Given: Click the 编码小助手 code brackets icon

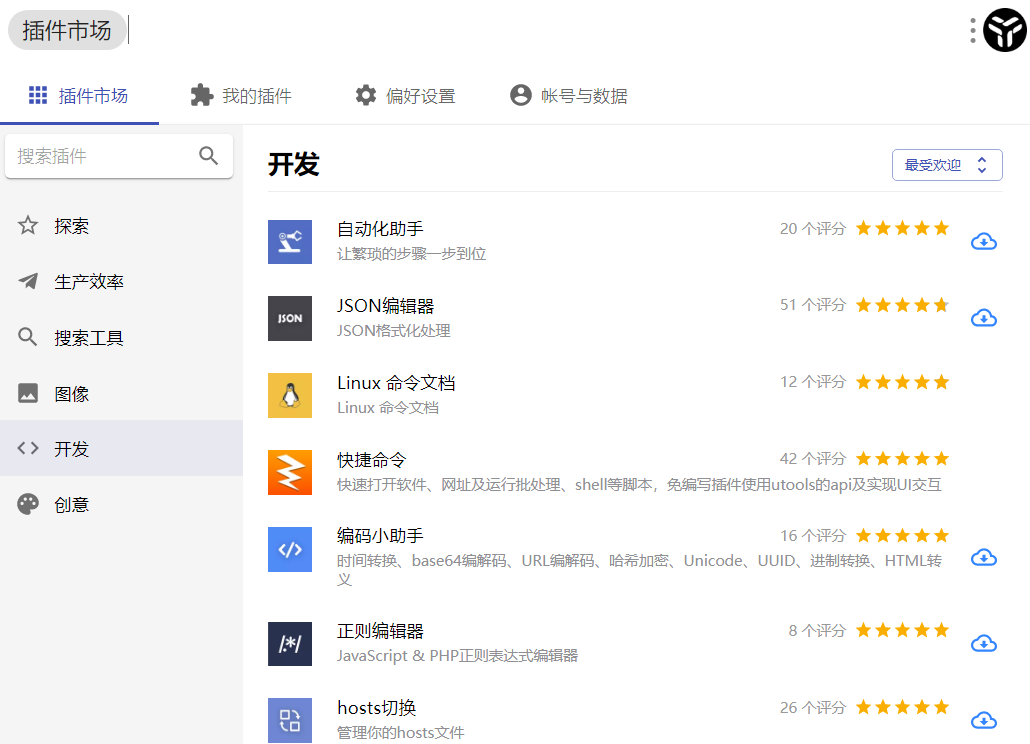Looking at the screenshot, I should tap(290, 549).
